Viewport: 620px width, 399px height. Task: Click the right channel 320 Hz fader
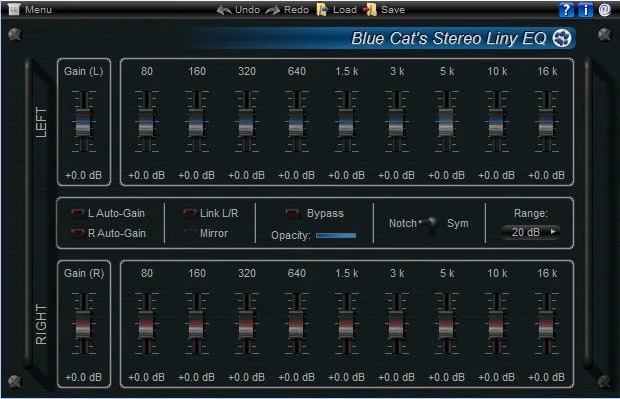coord(246,324)
